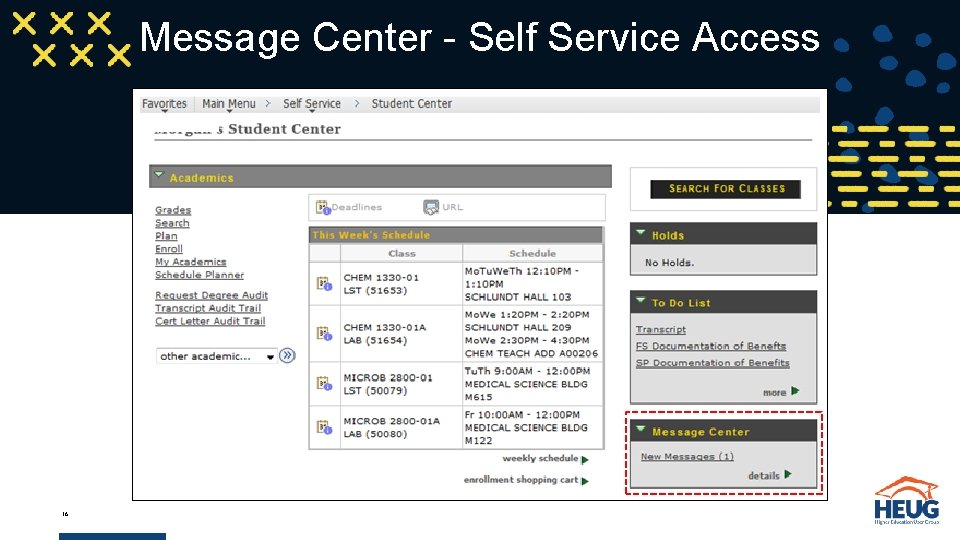
Task: Click calendar icon for CHEM 1330-01A LAB
Action: (324, 334)
